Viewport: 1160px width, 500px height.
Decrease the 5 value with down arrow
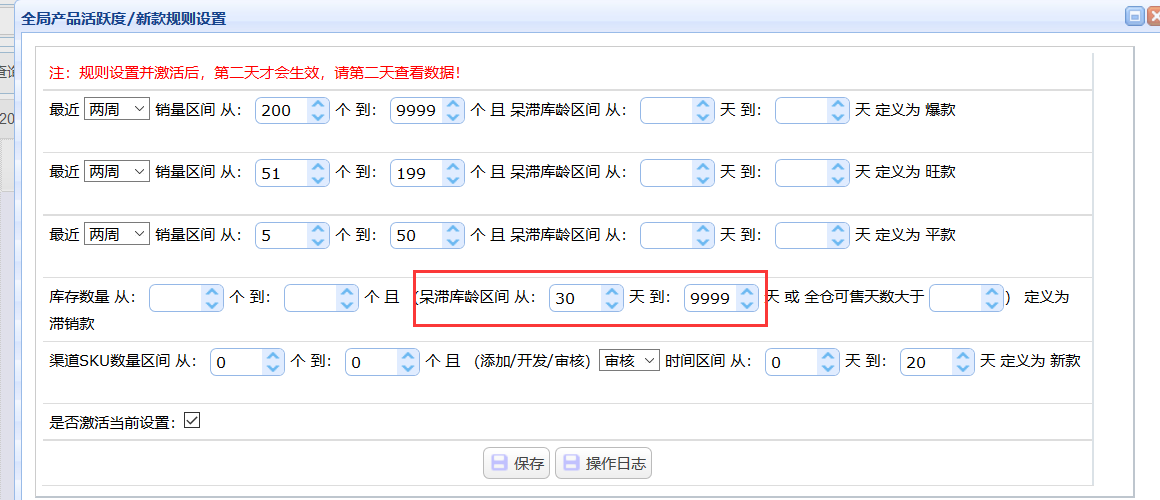click(319, 243)
